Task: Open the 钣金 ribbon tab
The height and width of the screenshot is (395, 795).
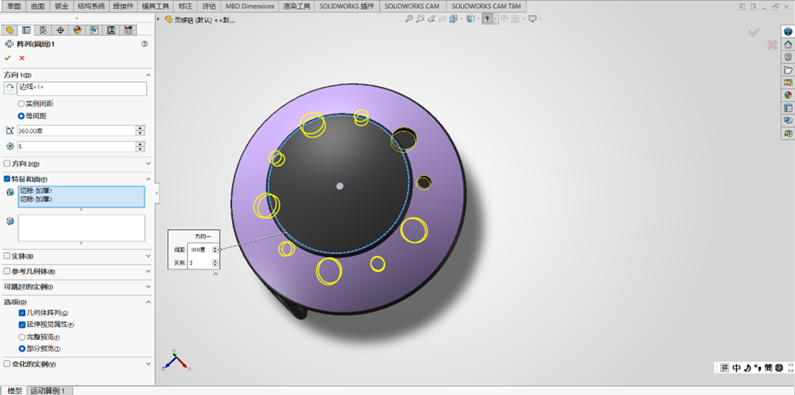Action: coord(61,6)
